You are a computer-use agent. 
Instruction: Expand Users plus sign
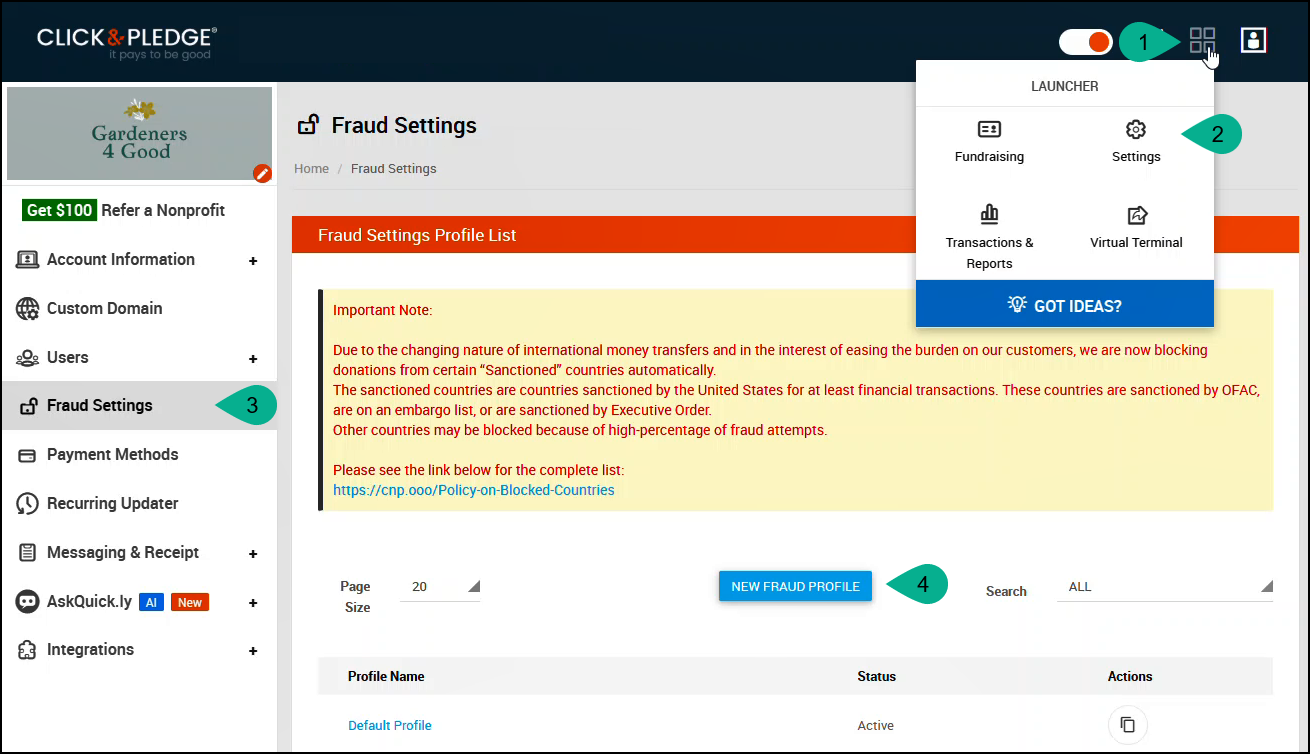point(253,359)
